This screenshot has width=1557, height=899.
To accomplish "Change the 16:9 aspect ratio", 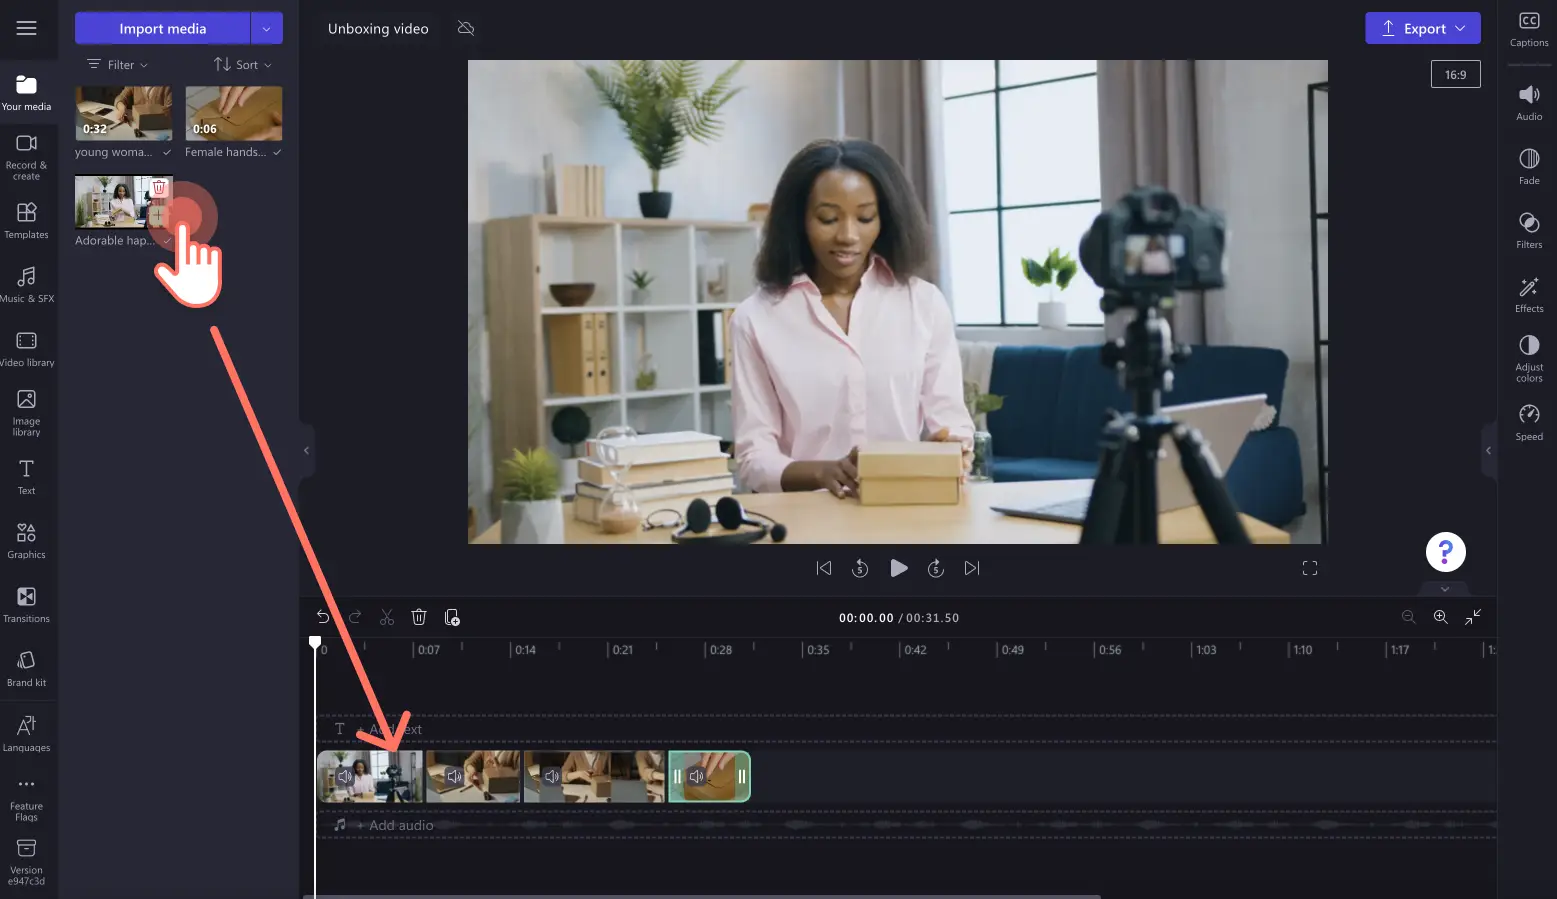I will 1455,74.
